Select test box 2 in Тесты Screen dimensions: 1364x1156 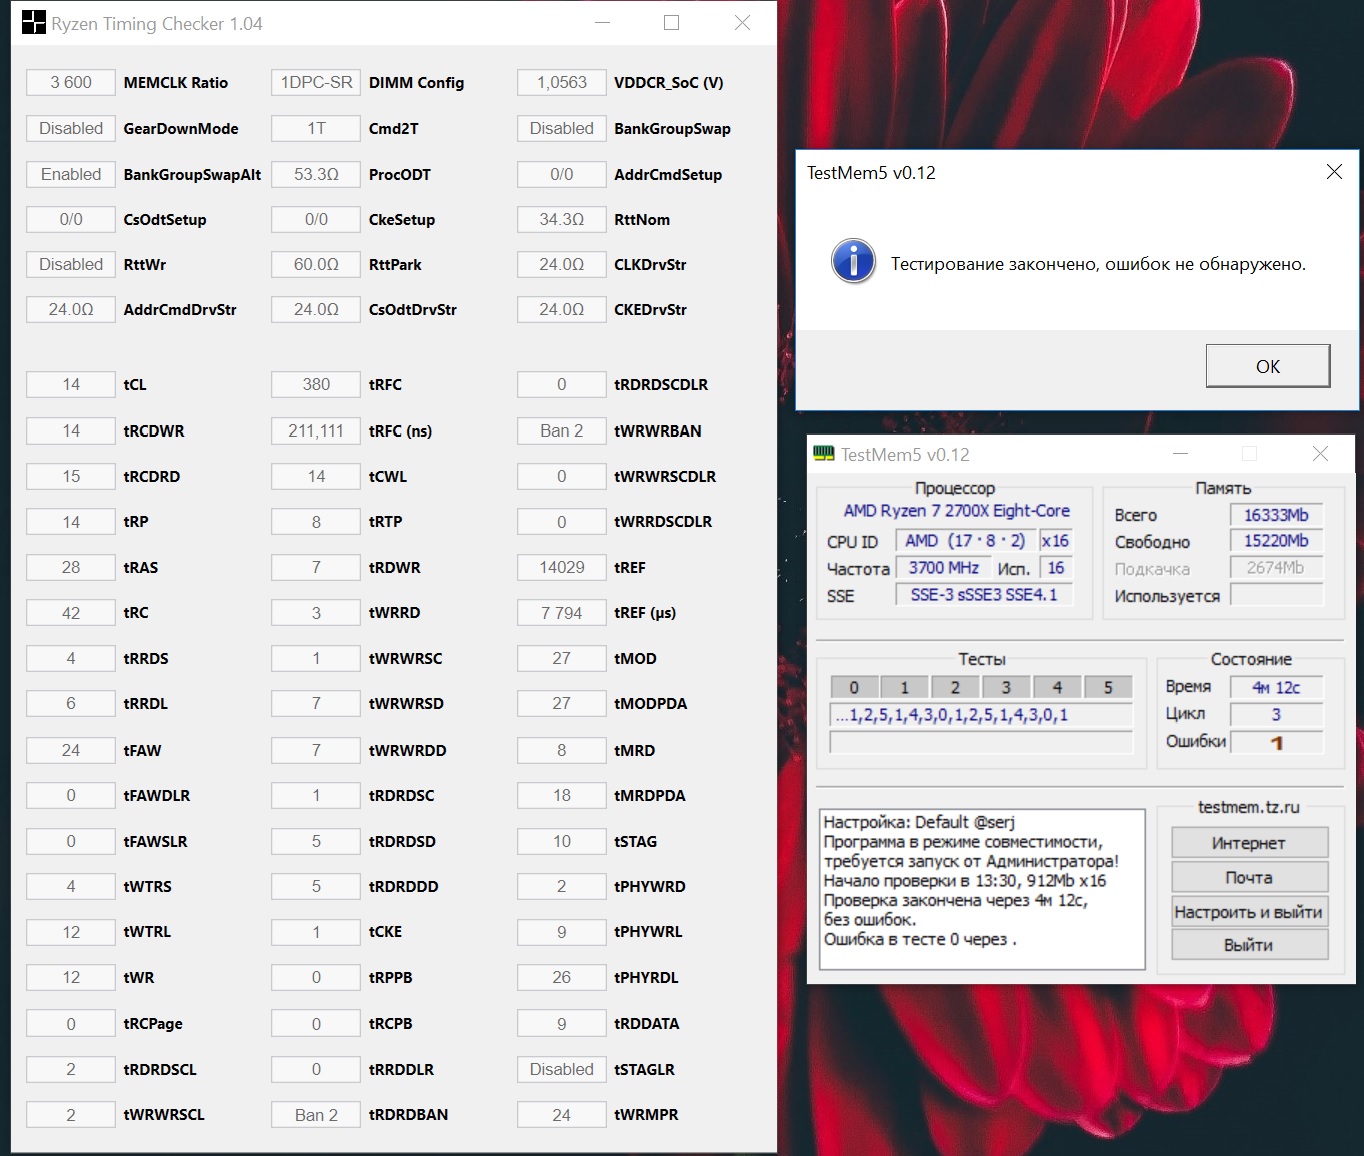pos(955,687)
